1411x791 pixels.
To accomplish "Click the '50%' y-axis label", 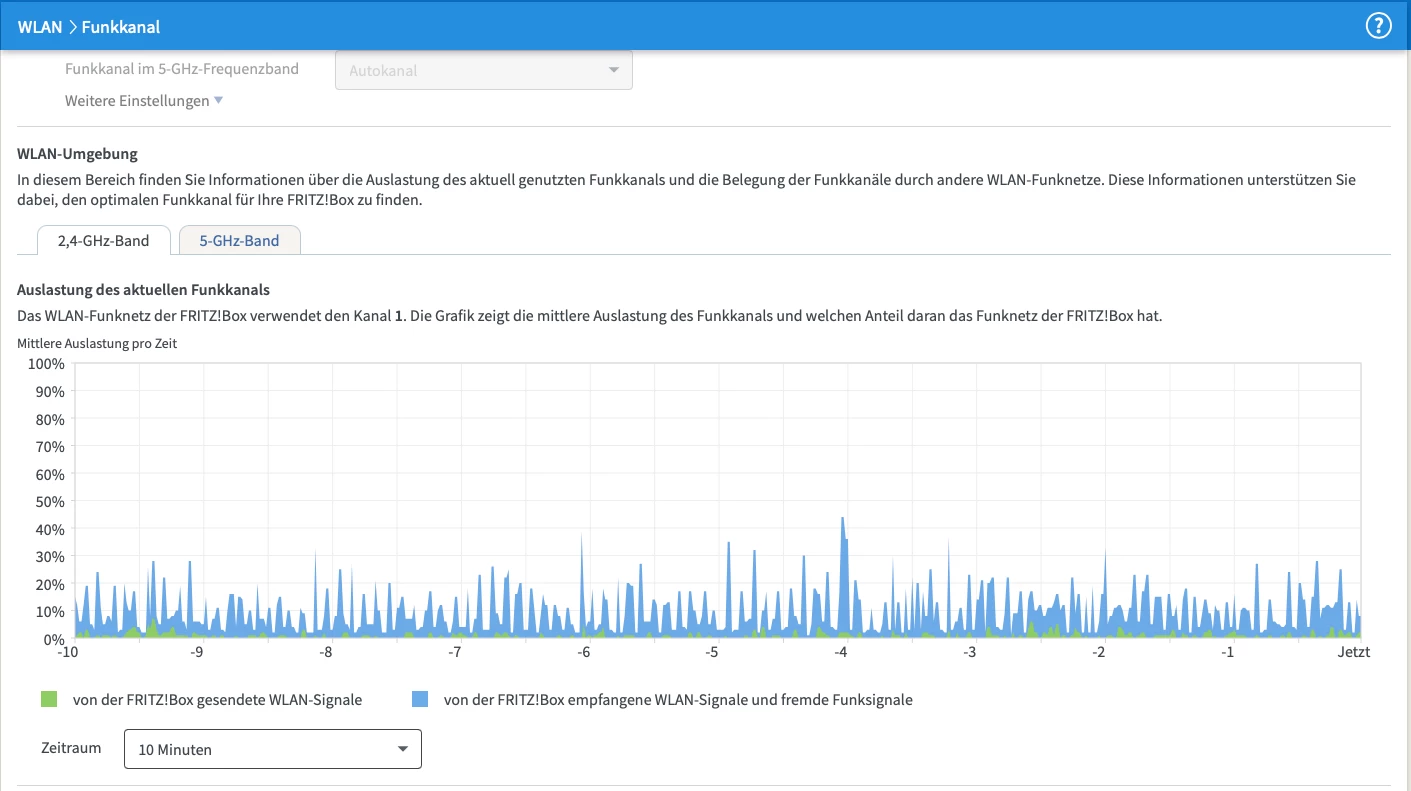I will (50, 501).
